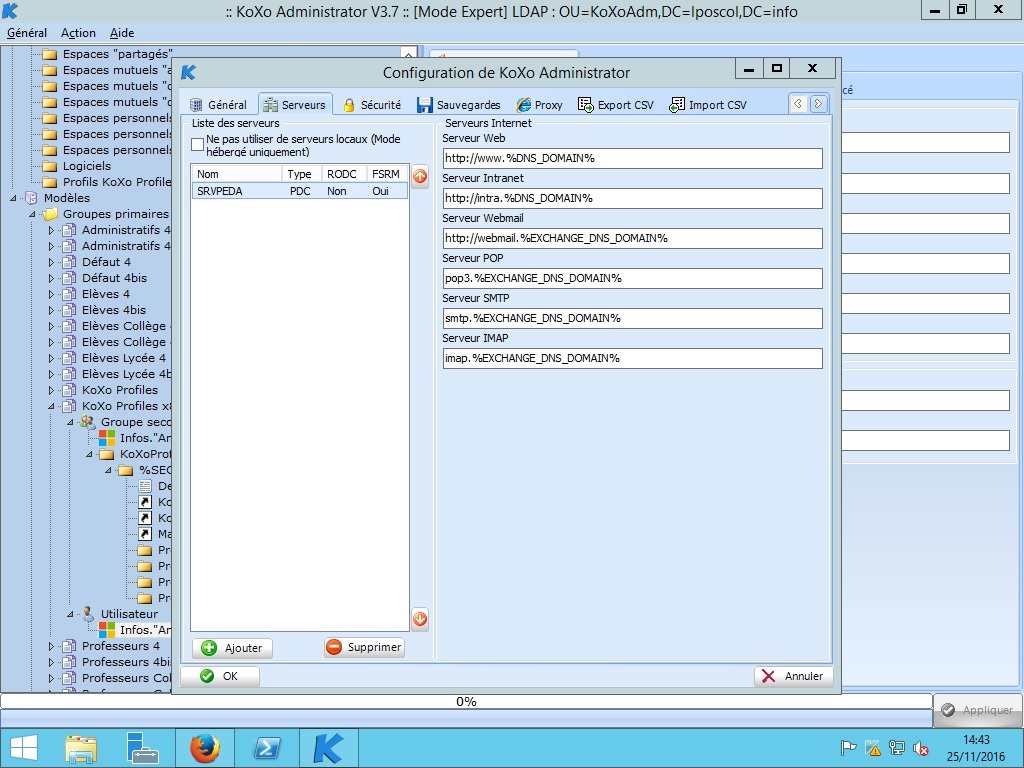The height and width of the screenshot is (768, 1024).
Task: Click the Type column header
Action: [302, 174]
